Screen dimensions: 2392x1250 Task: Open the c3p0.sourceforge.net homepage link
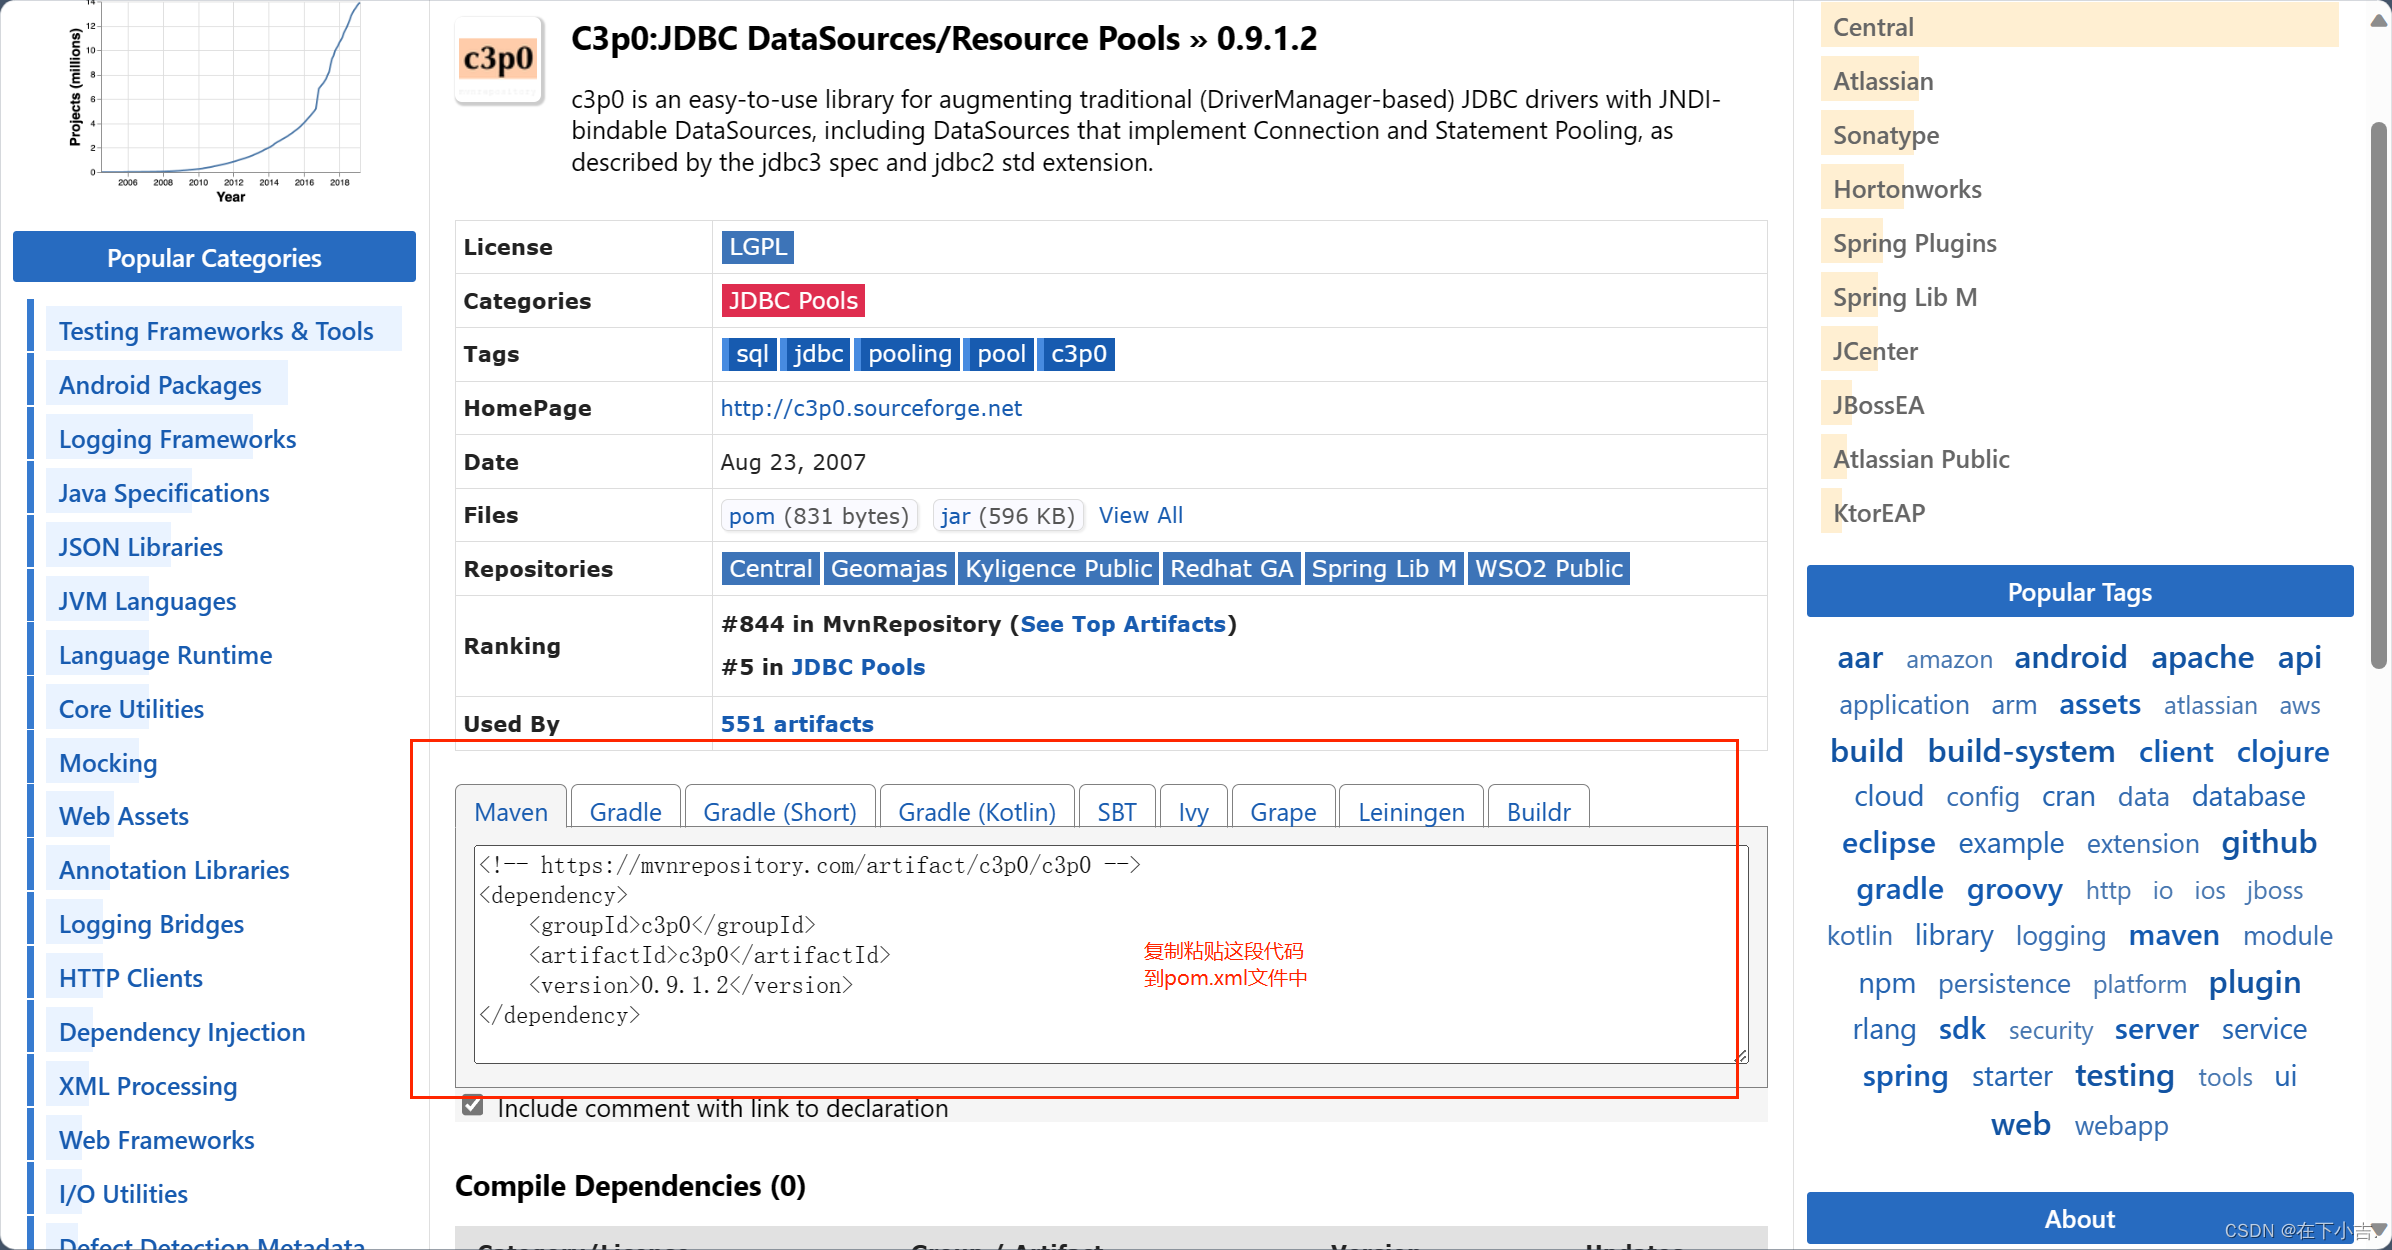click(871, 408)
